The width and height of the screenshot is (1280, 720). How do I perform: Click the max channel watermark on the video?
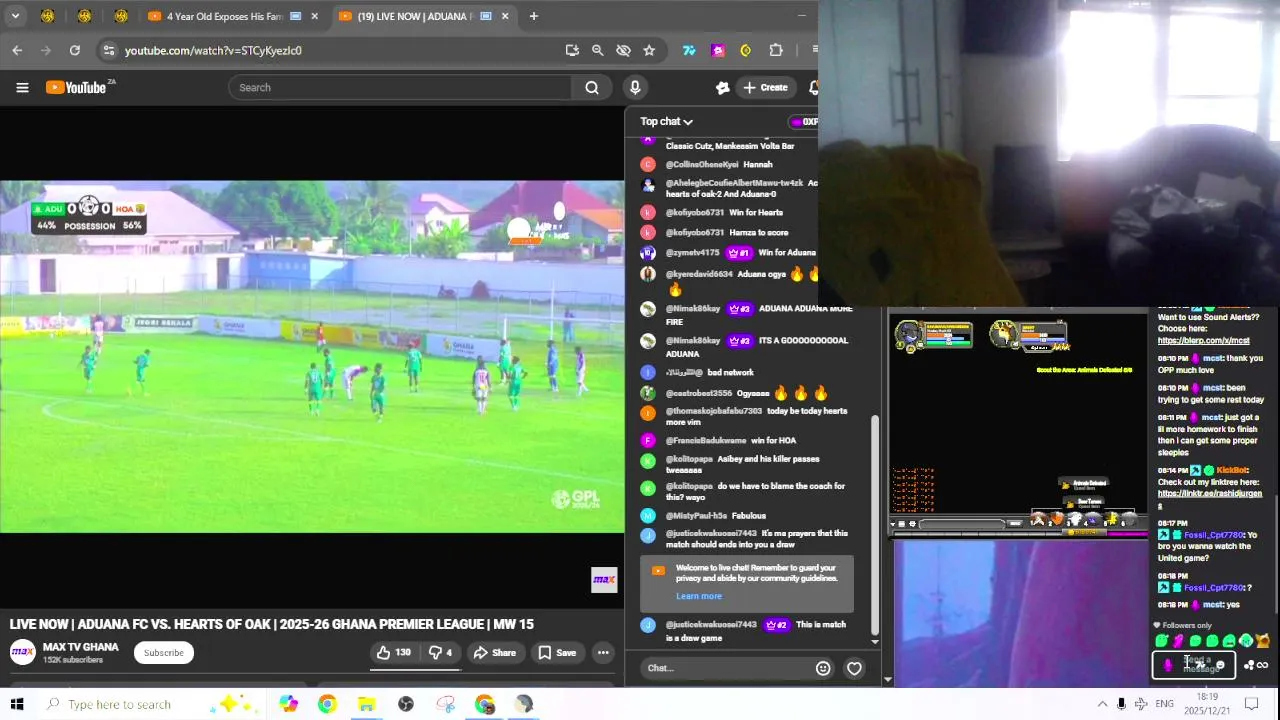coord(604,579)
